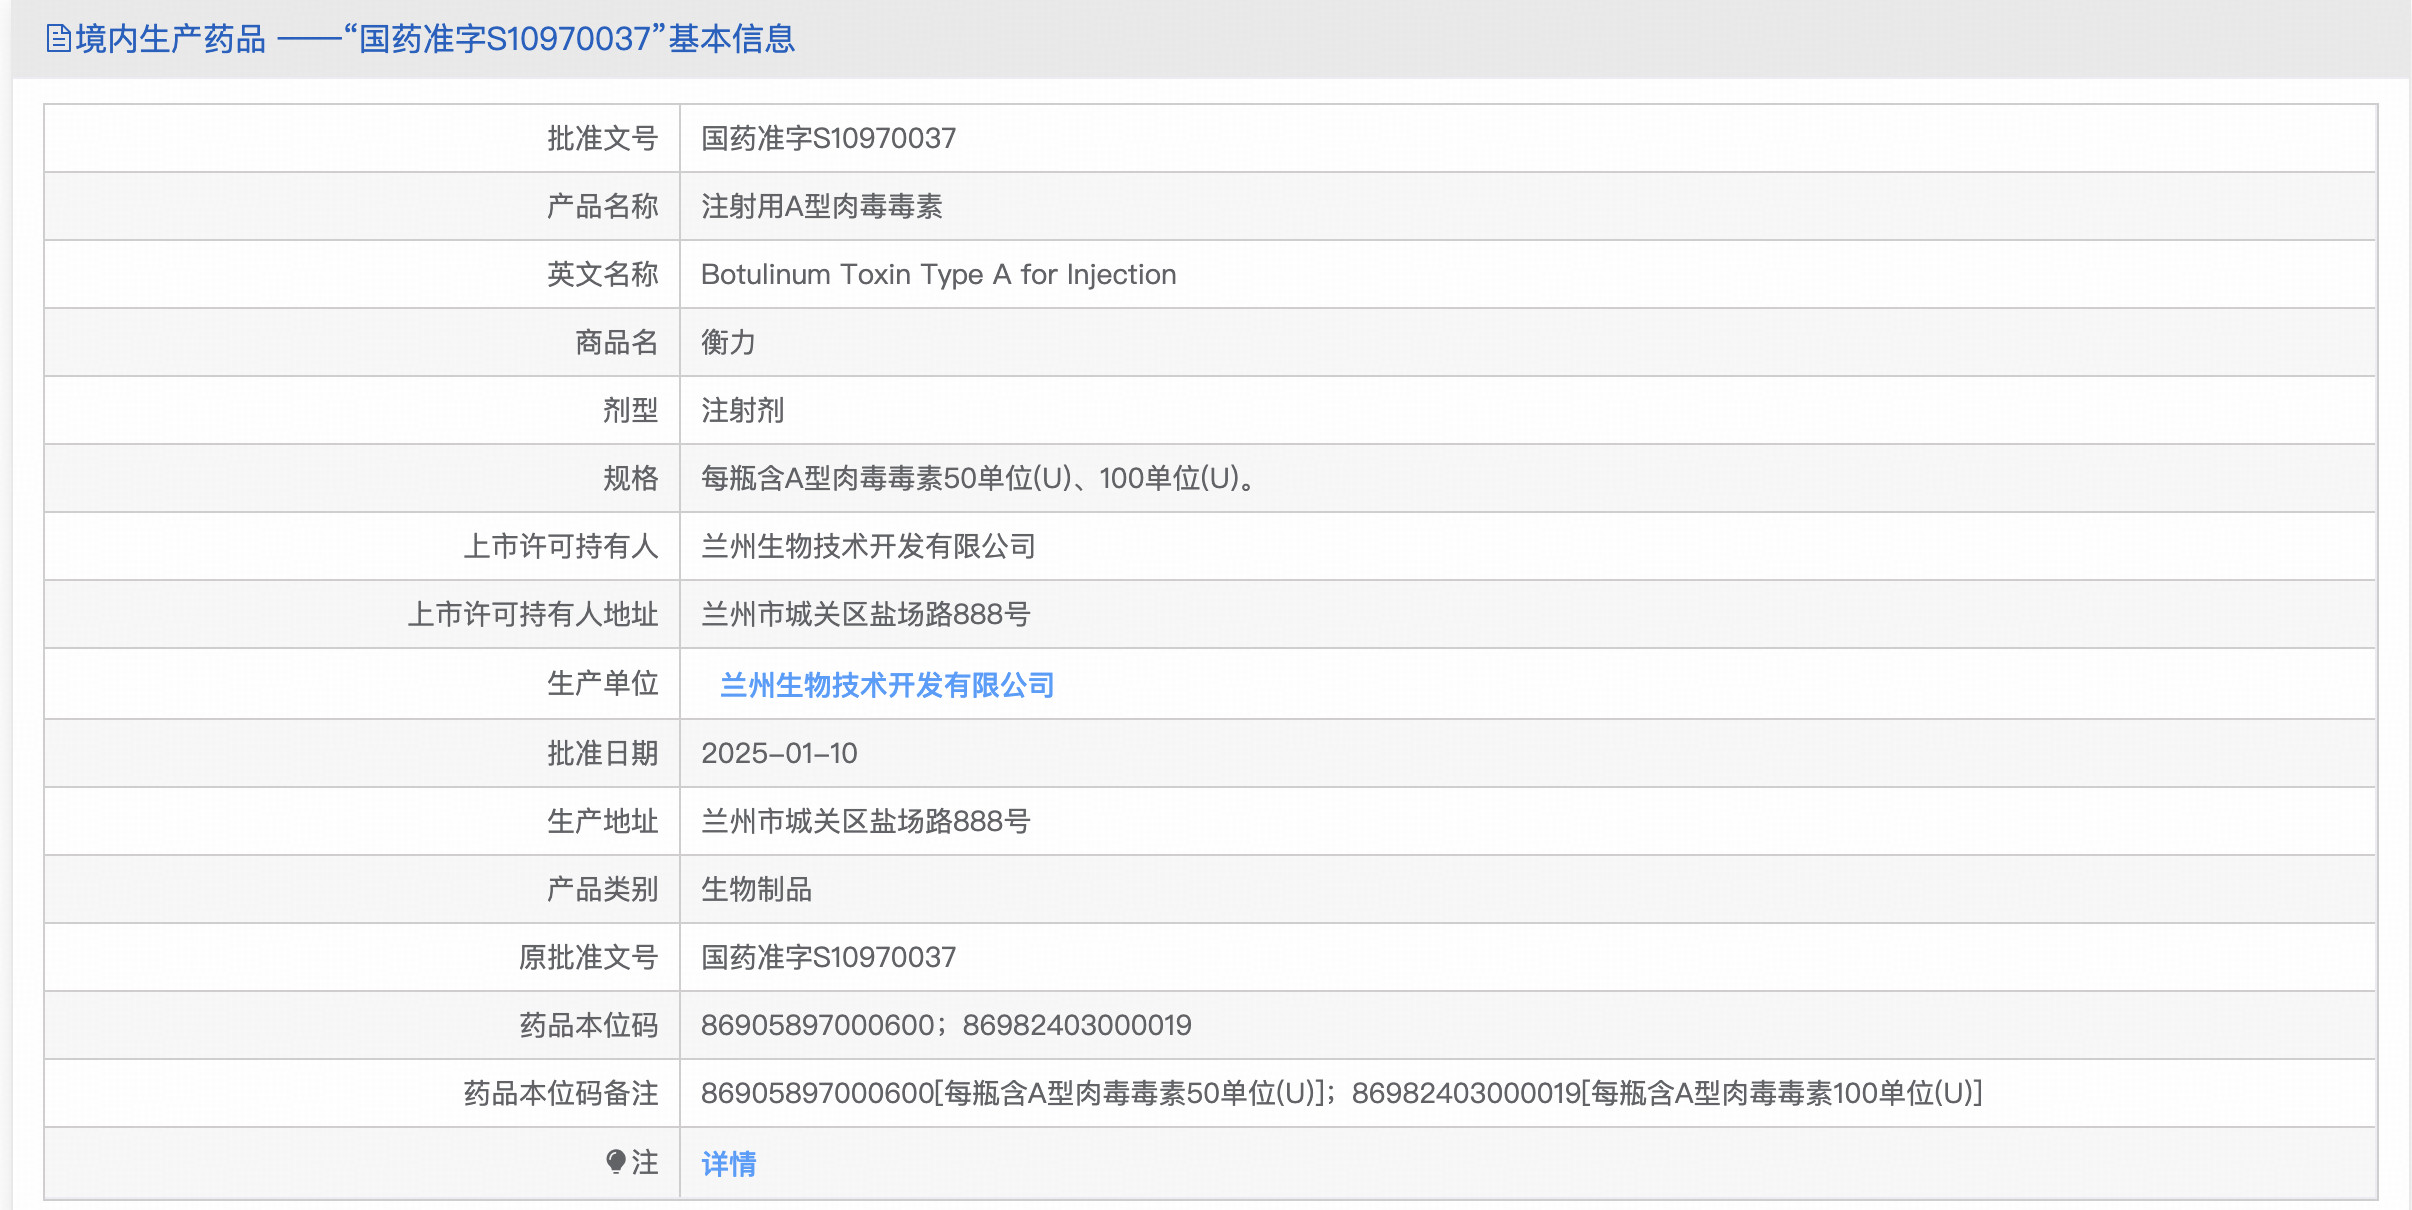
Task: Click the 批准文号 row label
Action: click(602, 138)
